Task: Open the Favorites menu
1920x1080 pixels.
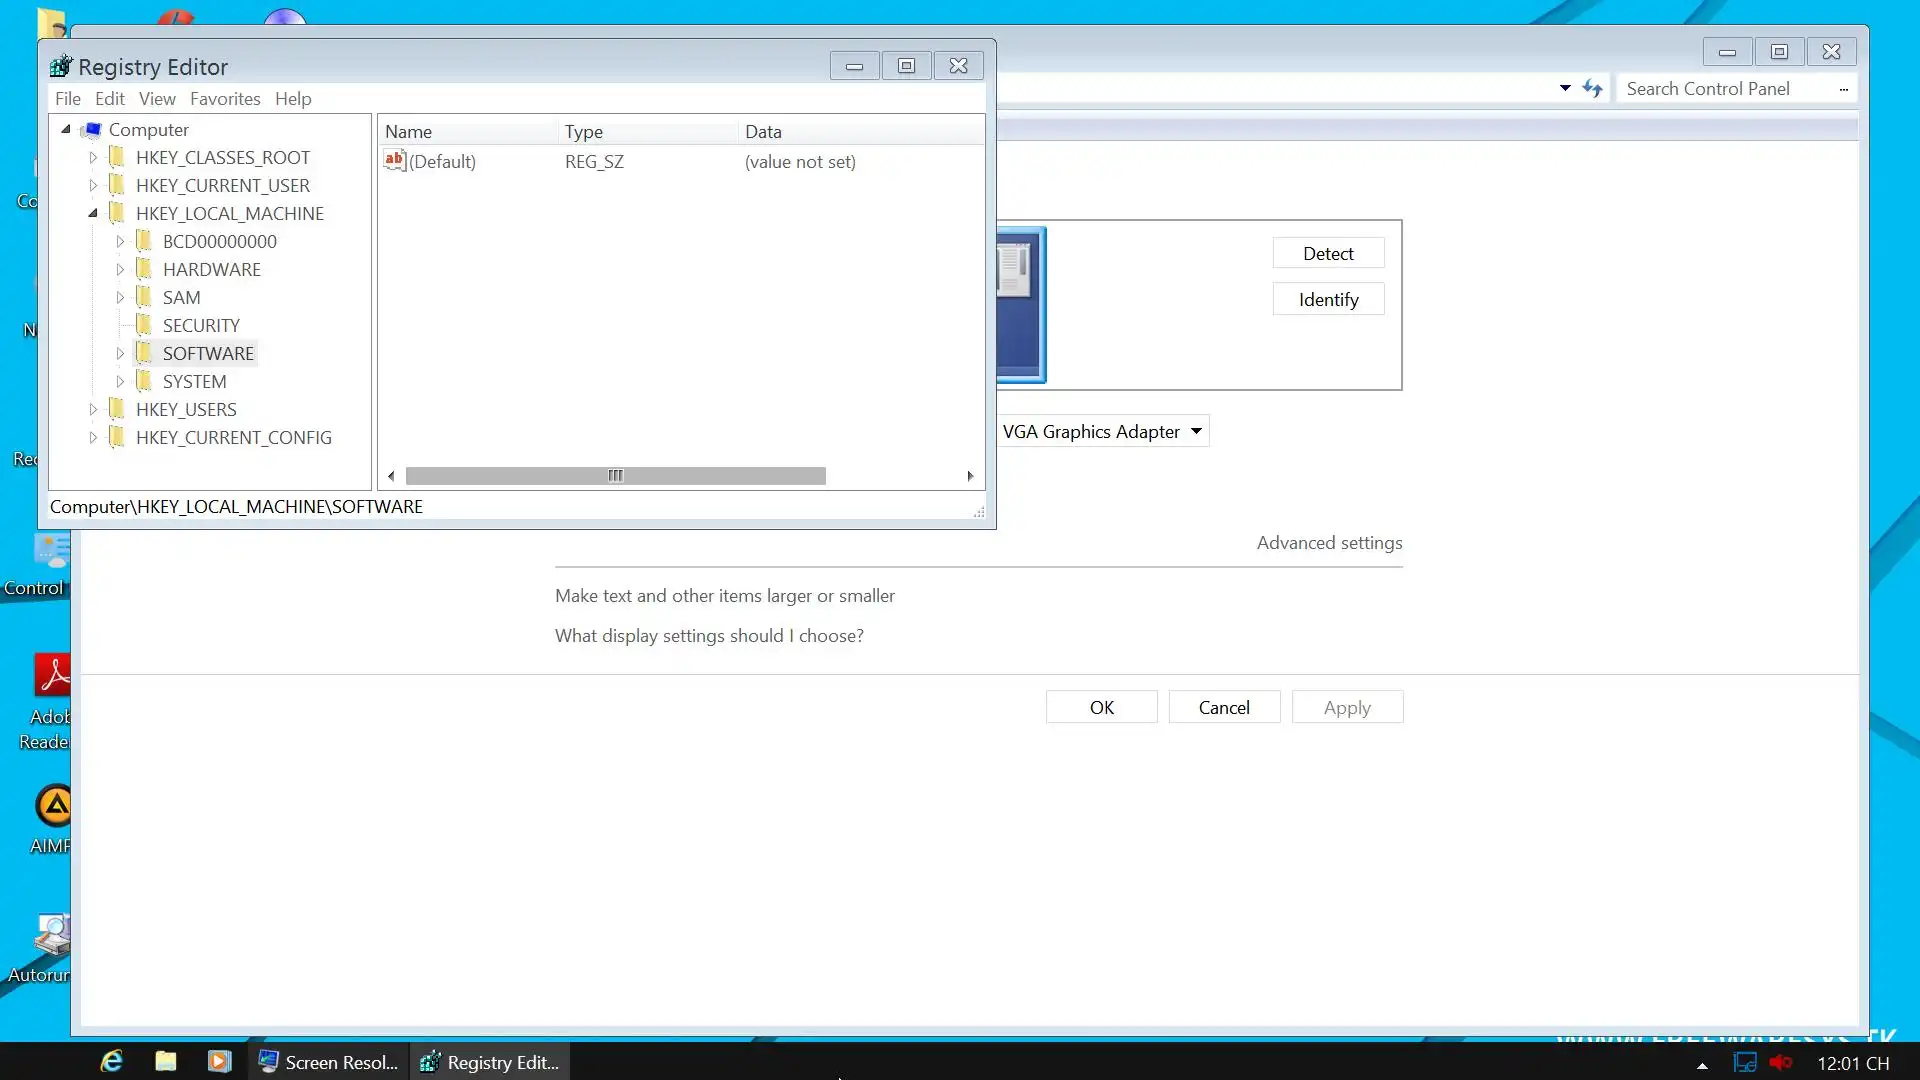Action: click(x=225, y=99)
